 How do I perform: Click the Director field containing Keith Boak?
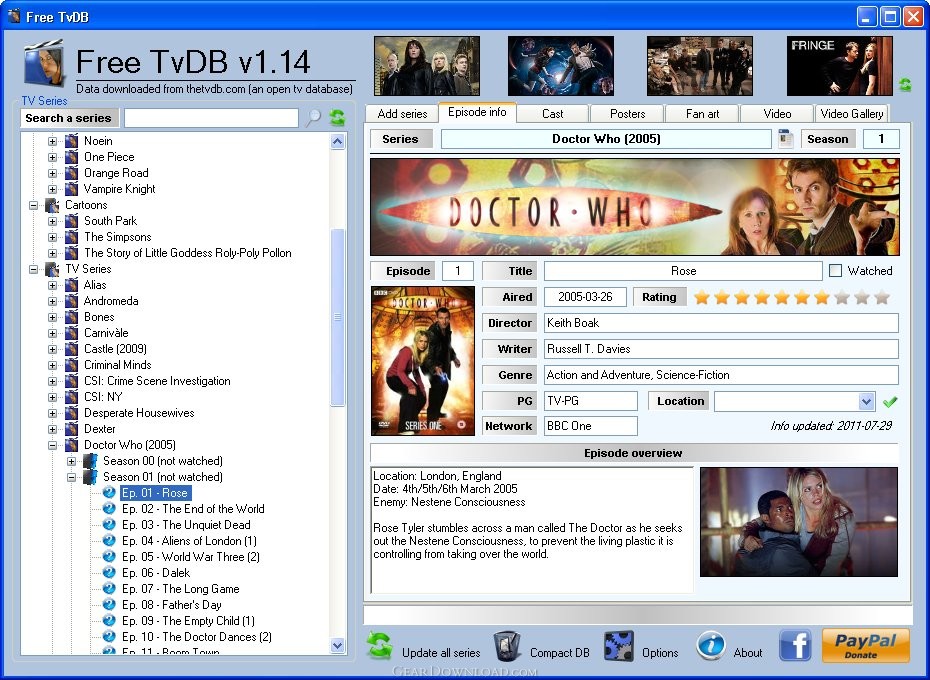click(x=721, y=323)
